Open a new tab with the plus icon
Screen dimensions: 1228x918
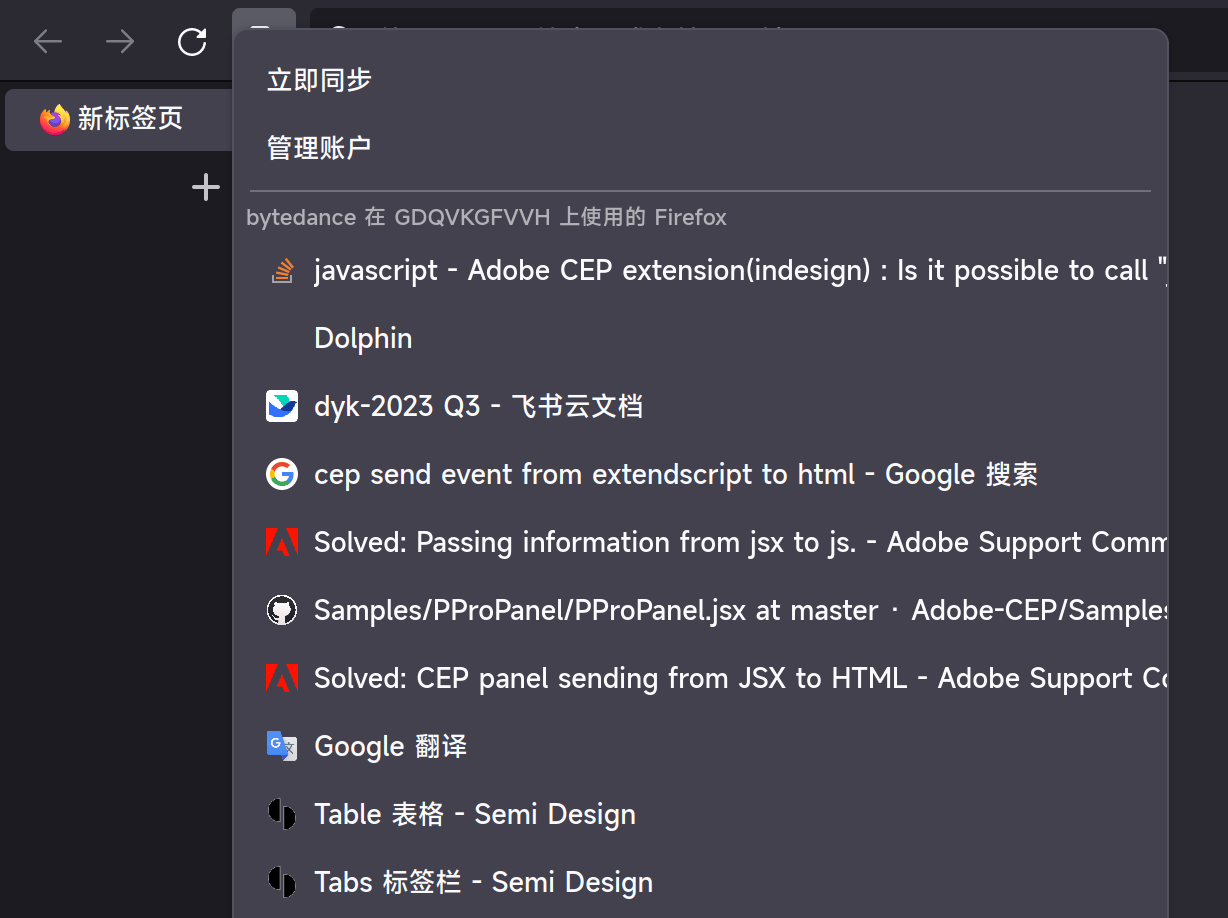pyautogui.click(x=206, y=187)
